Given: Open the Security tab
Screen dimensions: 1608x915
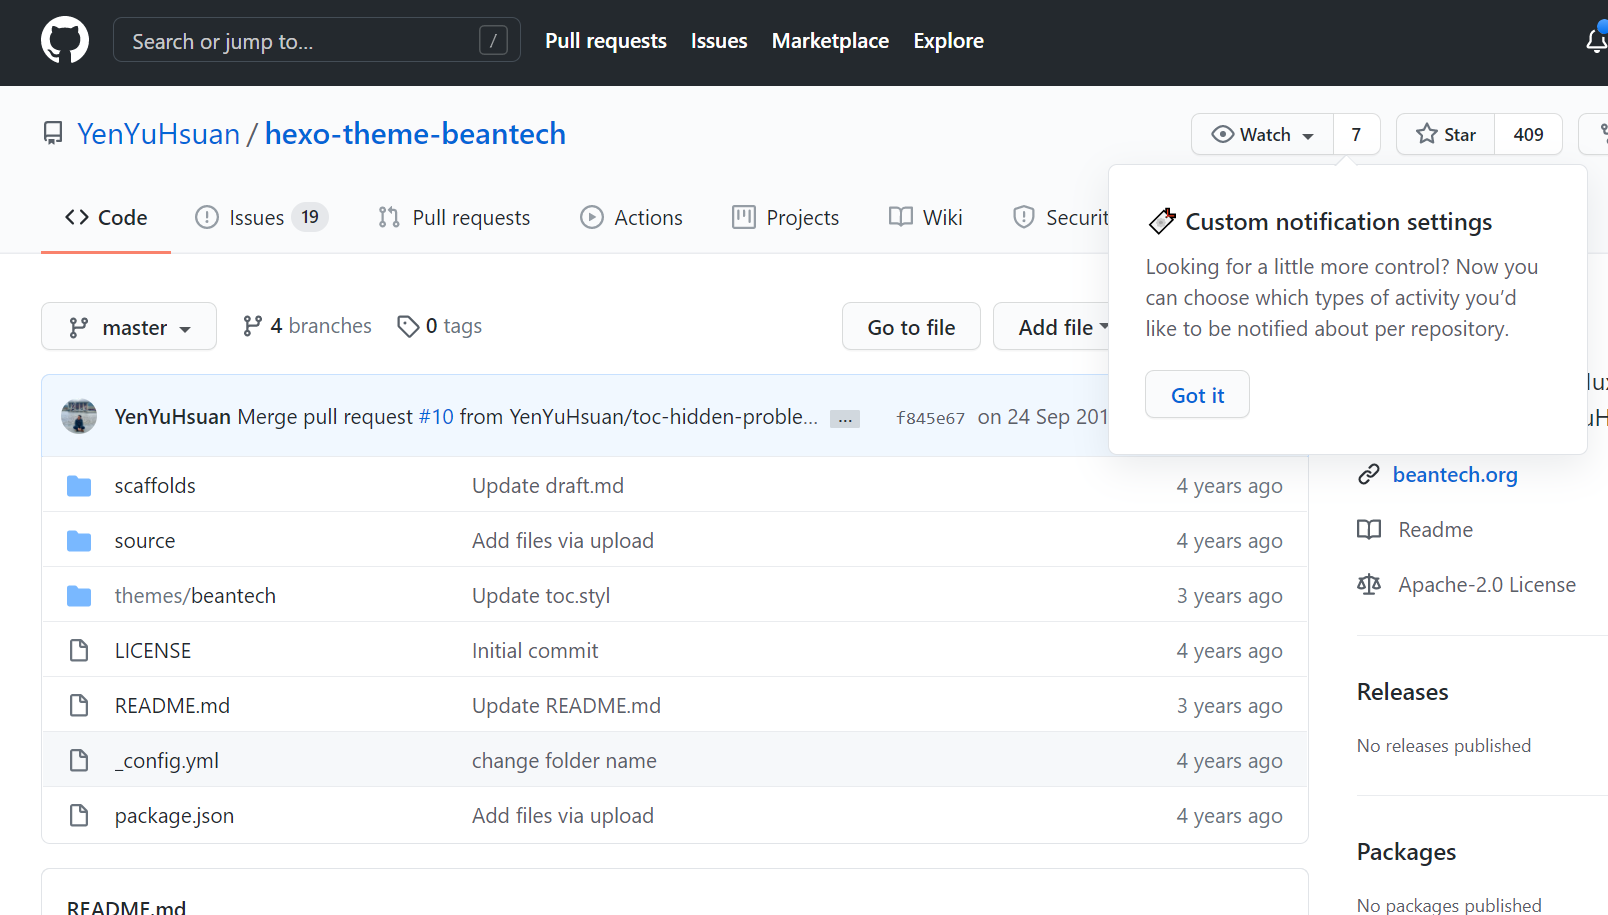Looking at the screenshot, I should point(1061,218).
